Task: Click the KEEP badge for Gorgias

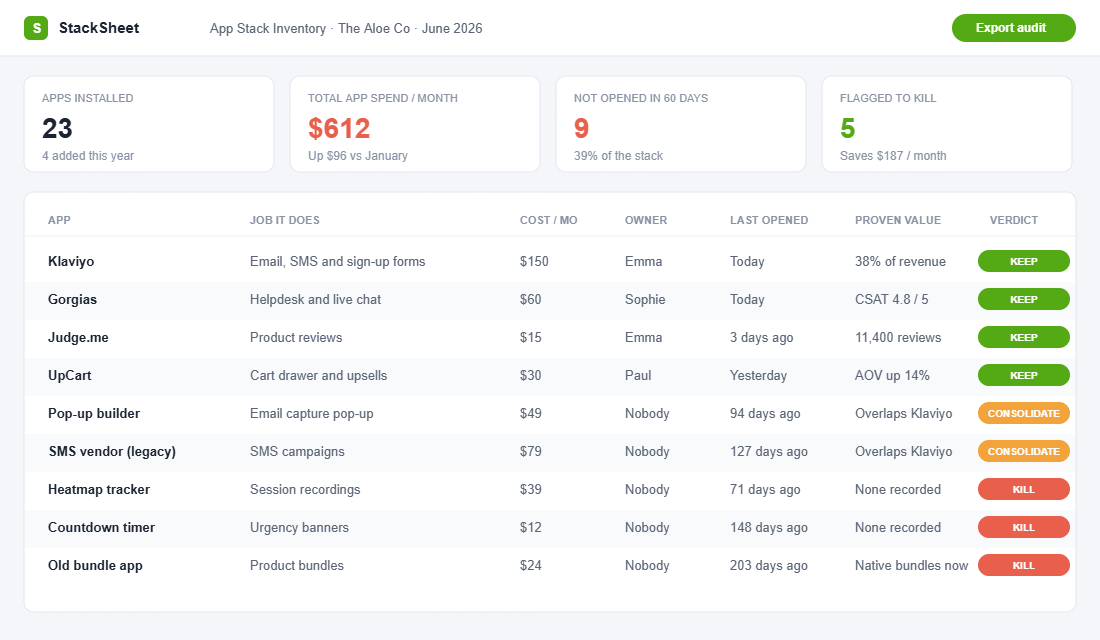Action: (1024, 299)
